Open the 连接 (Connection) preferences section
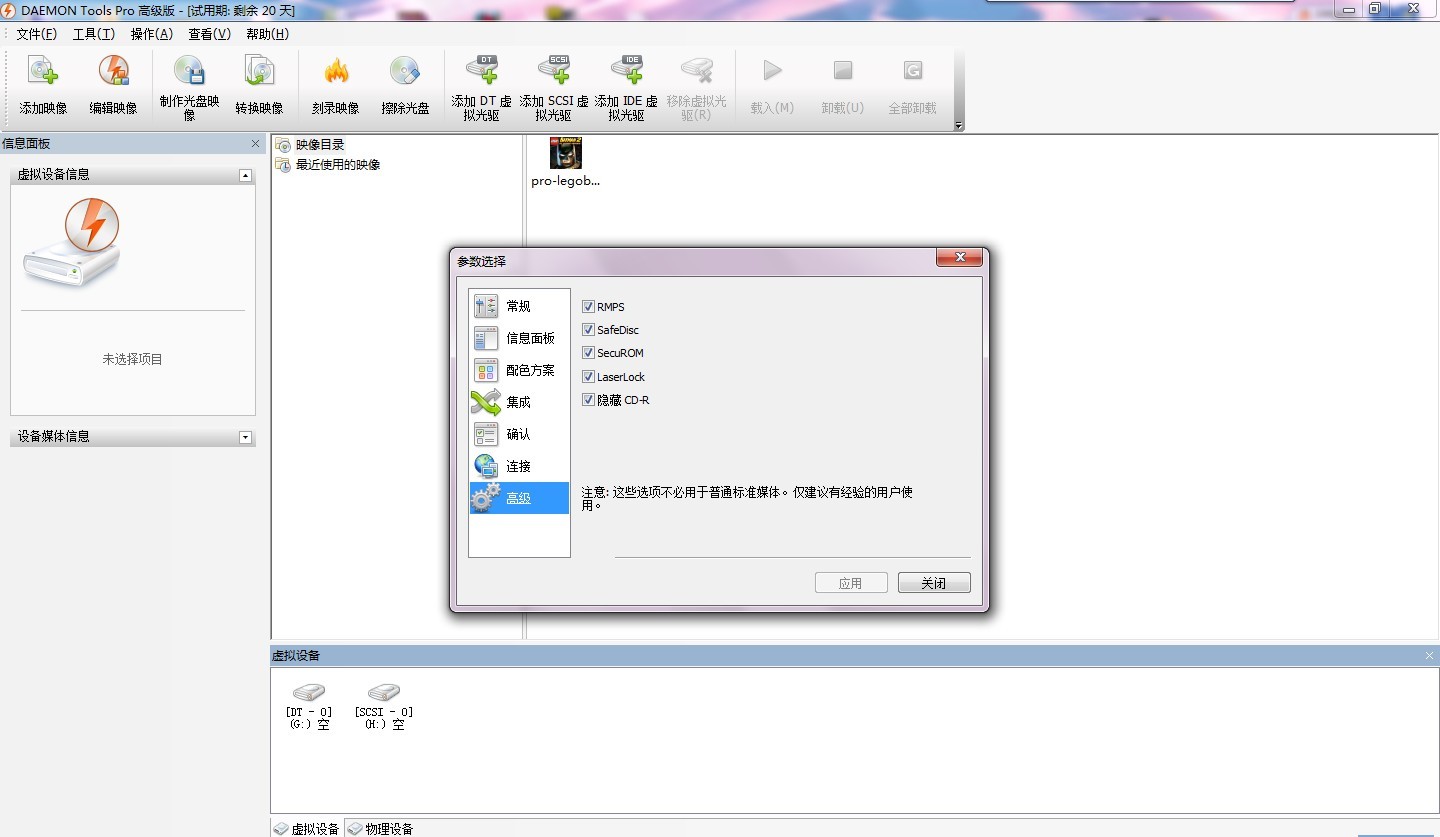Image resolution: width=1440 pixels, height=837 pixels. 519,466
